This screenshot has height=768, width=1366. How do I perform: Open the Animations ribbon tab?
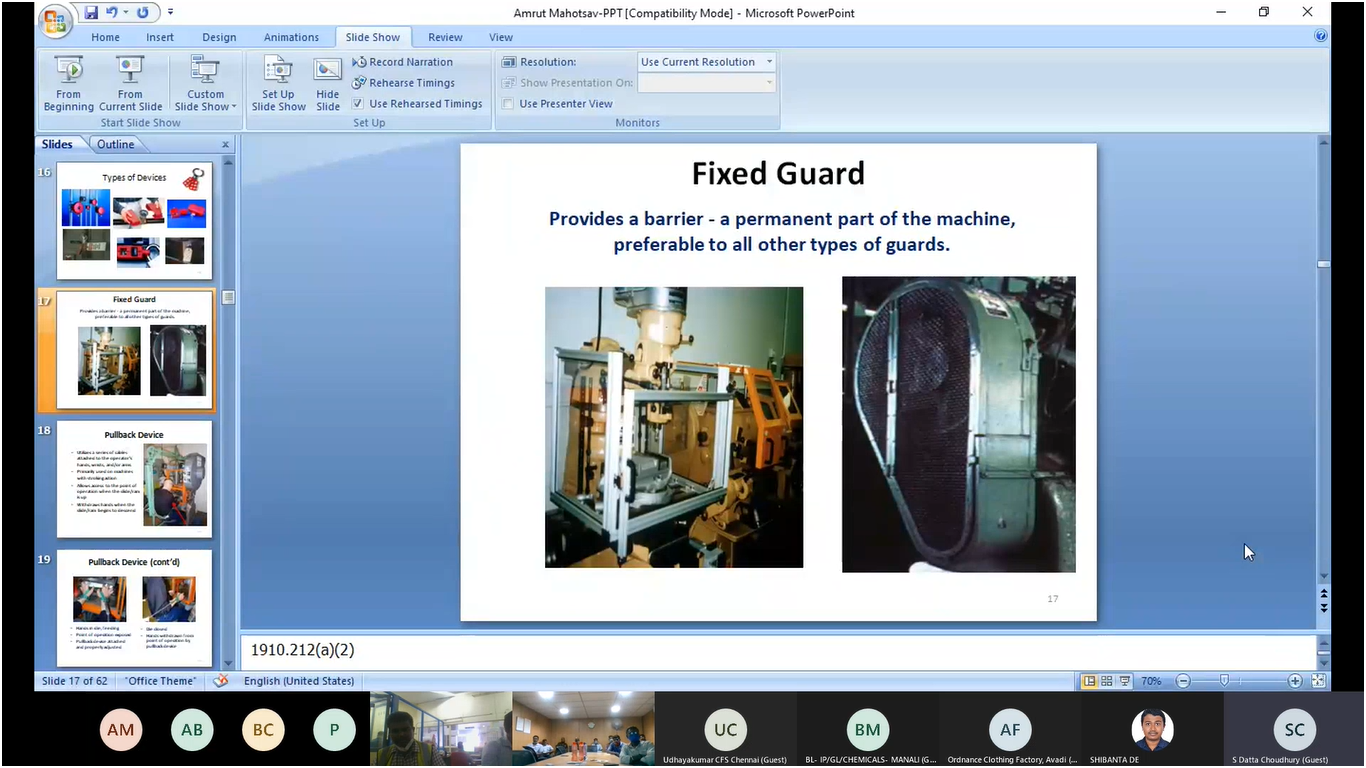pos(291,37)
